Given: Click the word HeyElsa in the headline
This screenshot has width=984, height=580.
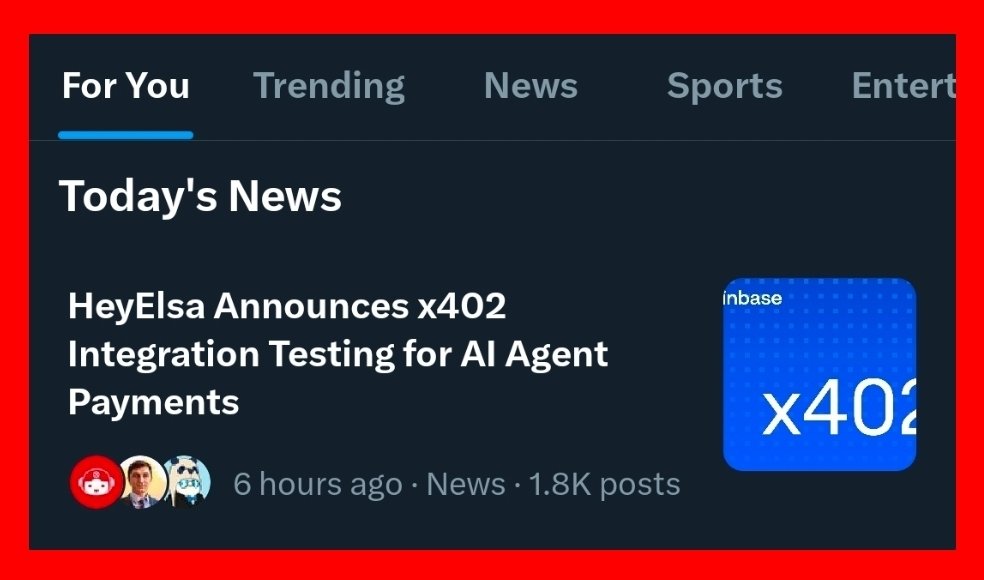Looking at the screenshot, I should tap(136, 306).
